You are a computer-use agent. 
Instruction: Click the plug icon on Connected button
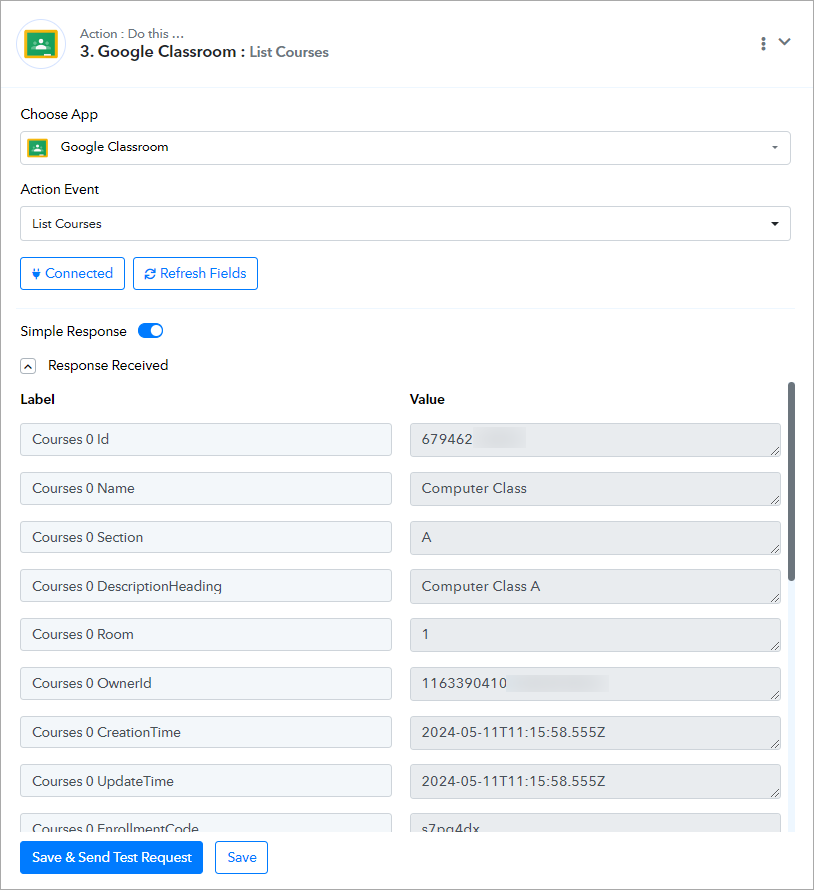[36, 274]
